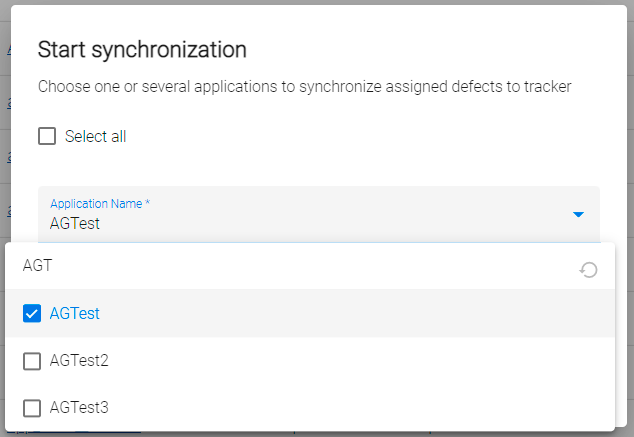Click the selected AGTest value in field
The height and width of the screenshot is (437, 634).
(75, 223)
